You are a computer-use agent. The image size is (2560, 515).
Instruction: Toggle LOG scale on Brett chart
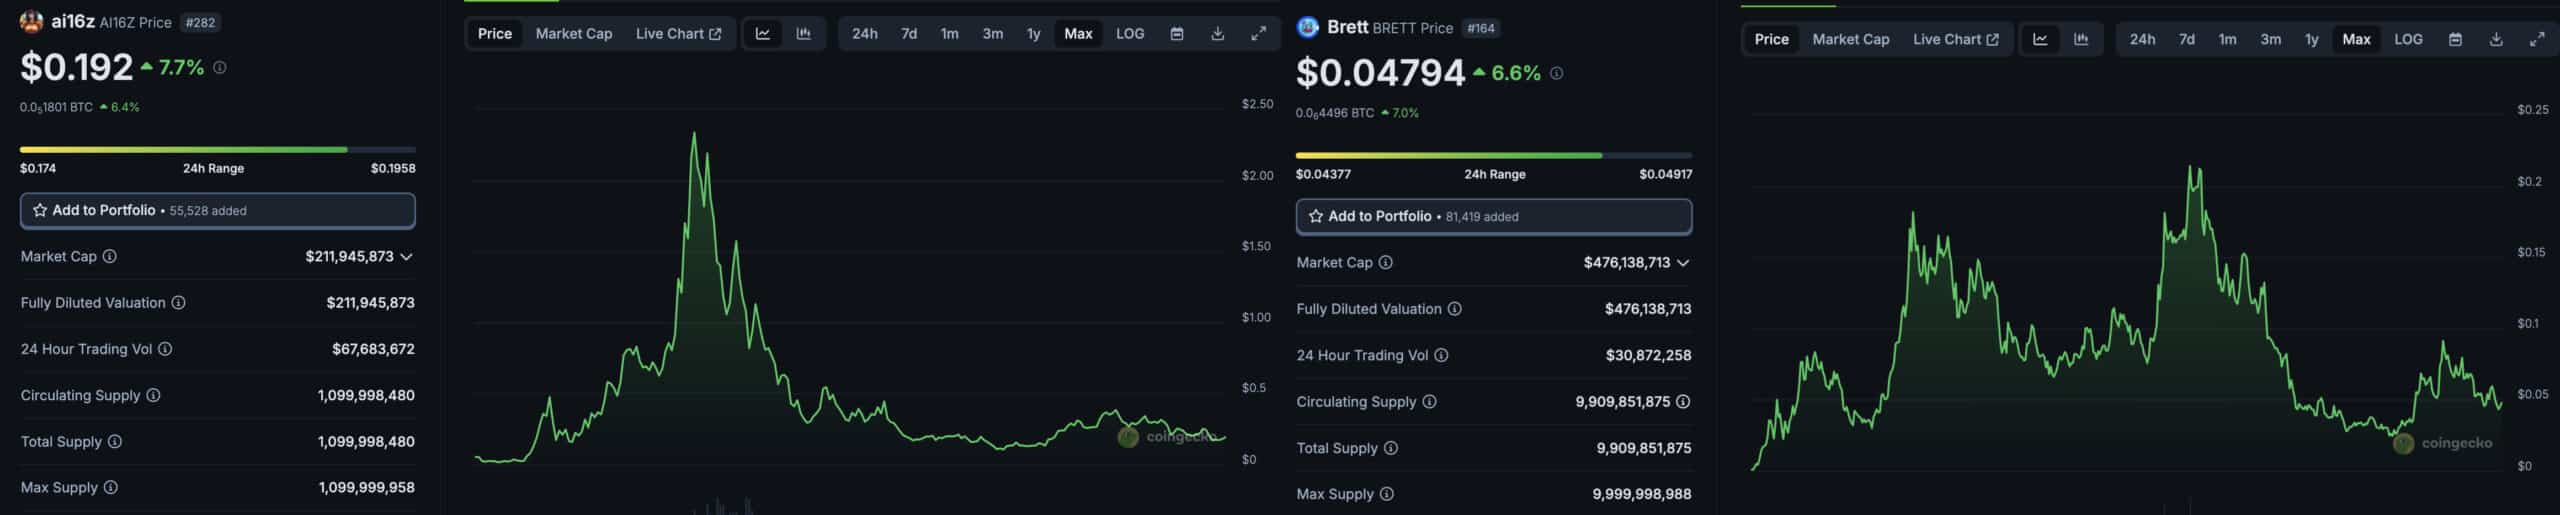tap(2408, 40)
